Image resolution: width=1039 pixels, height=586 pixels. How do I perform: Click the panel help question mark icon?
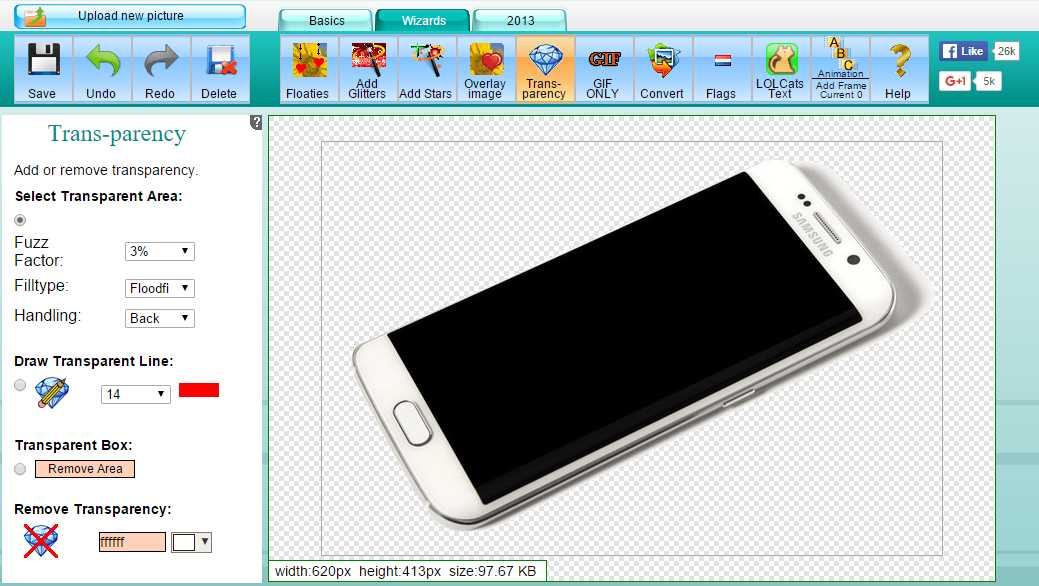[256, 122]
